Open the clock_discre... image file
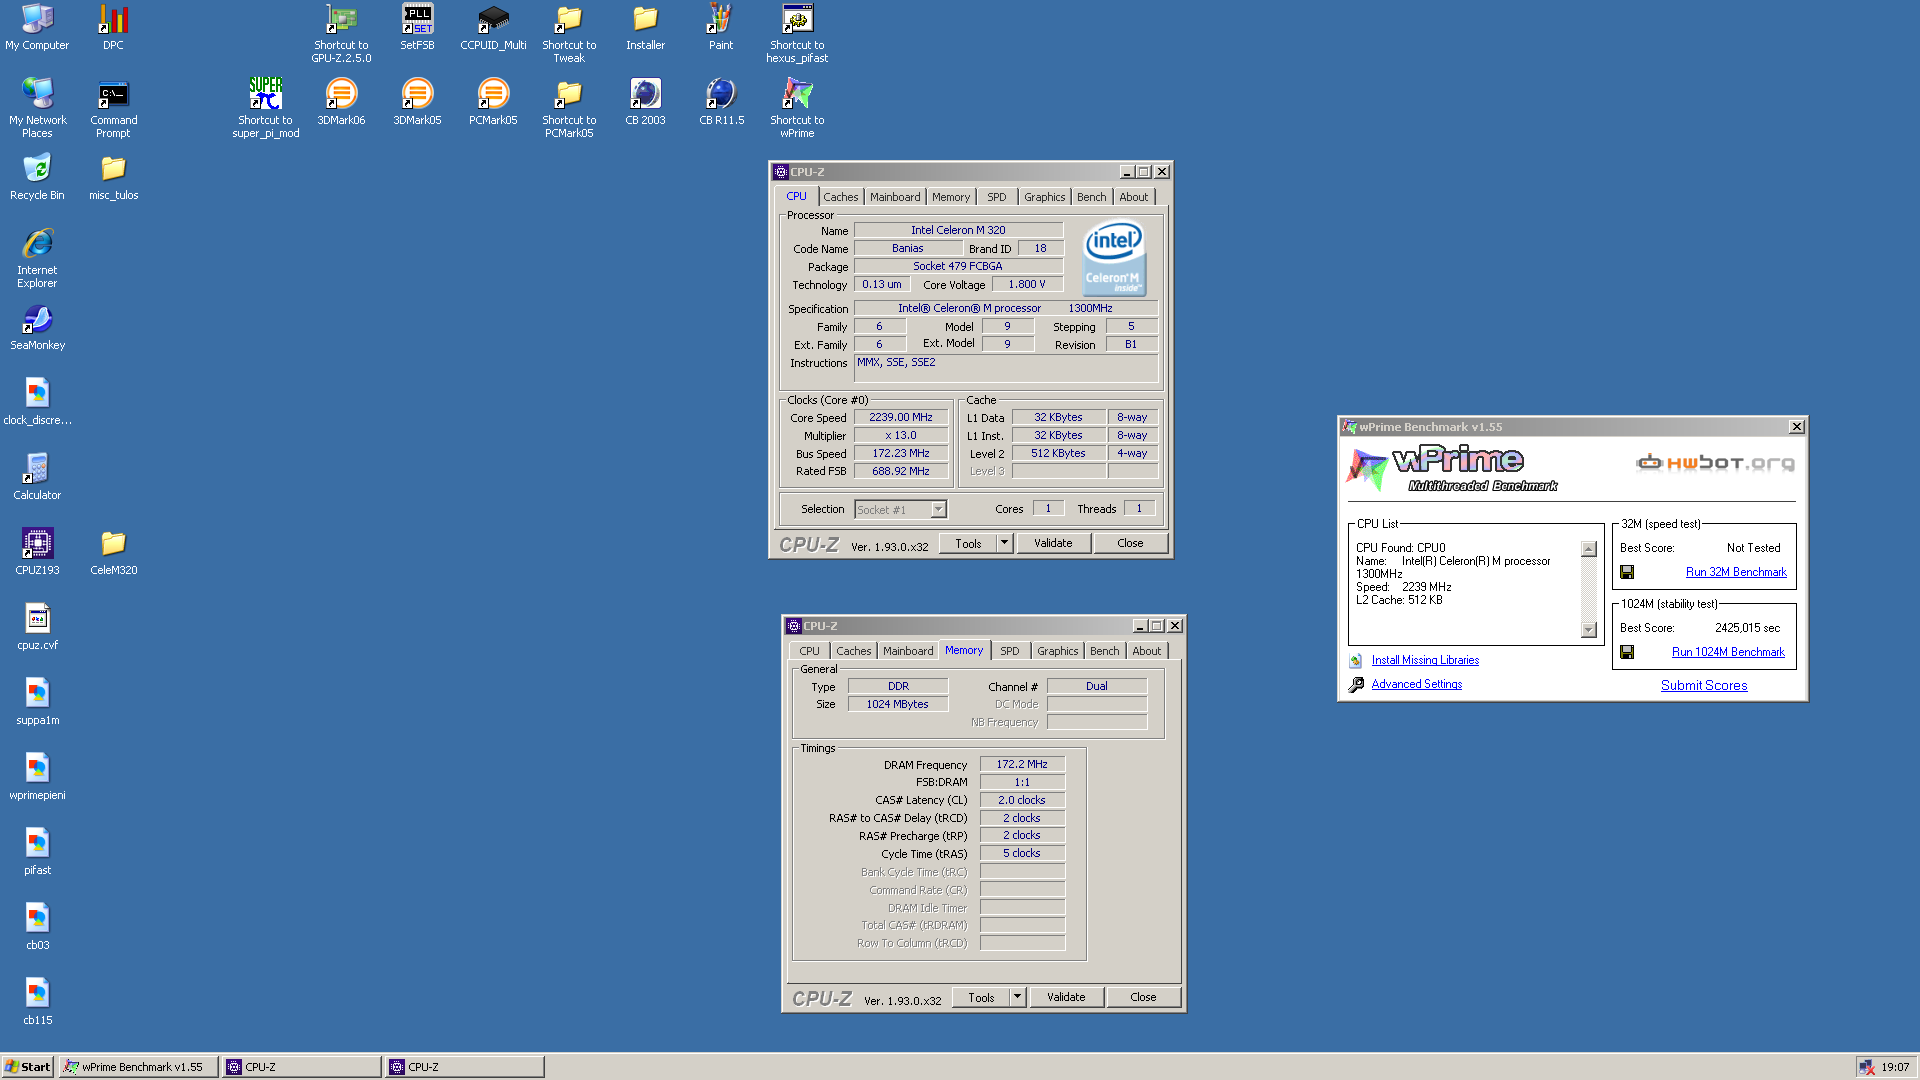 37,401
